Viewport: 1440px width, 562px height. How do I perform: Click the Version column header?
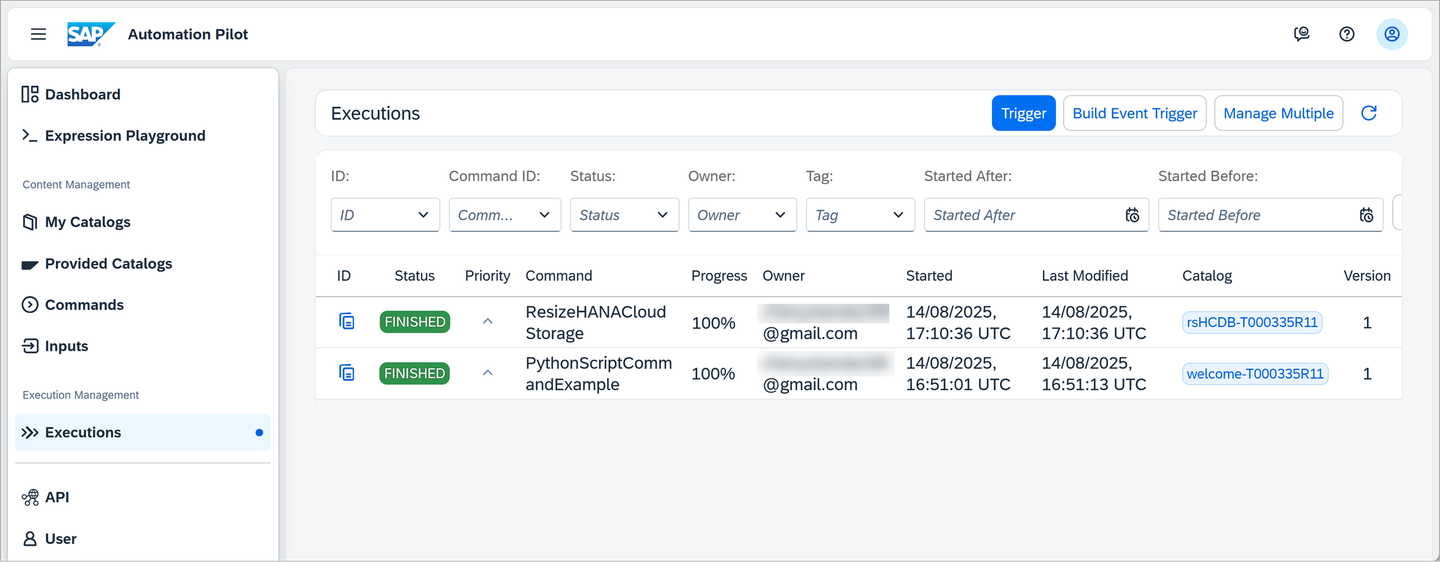click(1367, 275)
